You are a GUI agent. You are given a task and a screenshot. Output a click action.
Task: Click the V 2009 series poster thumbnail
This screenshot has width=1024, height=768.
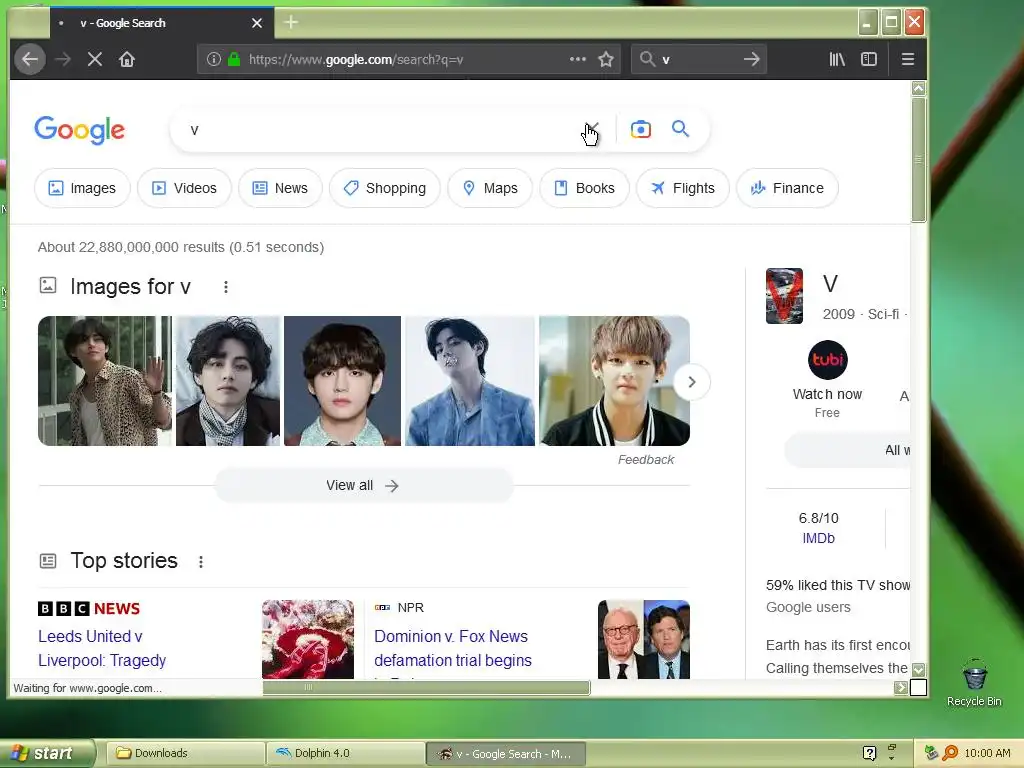[784, 296]
